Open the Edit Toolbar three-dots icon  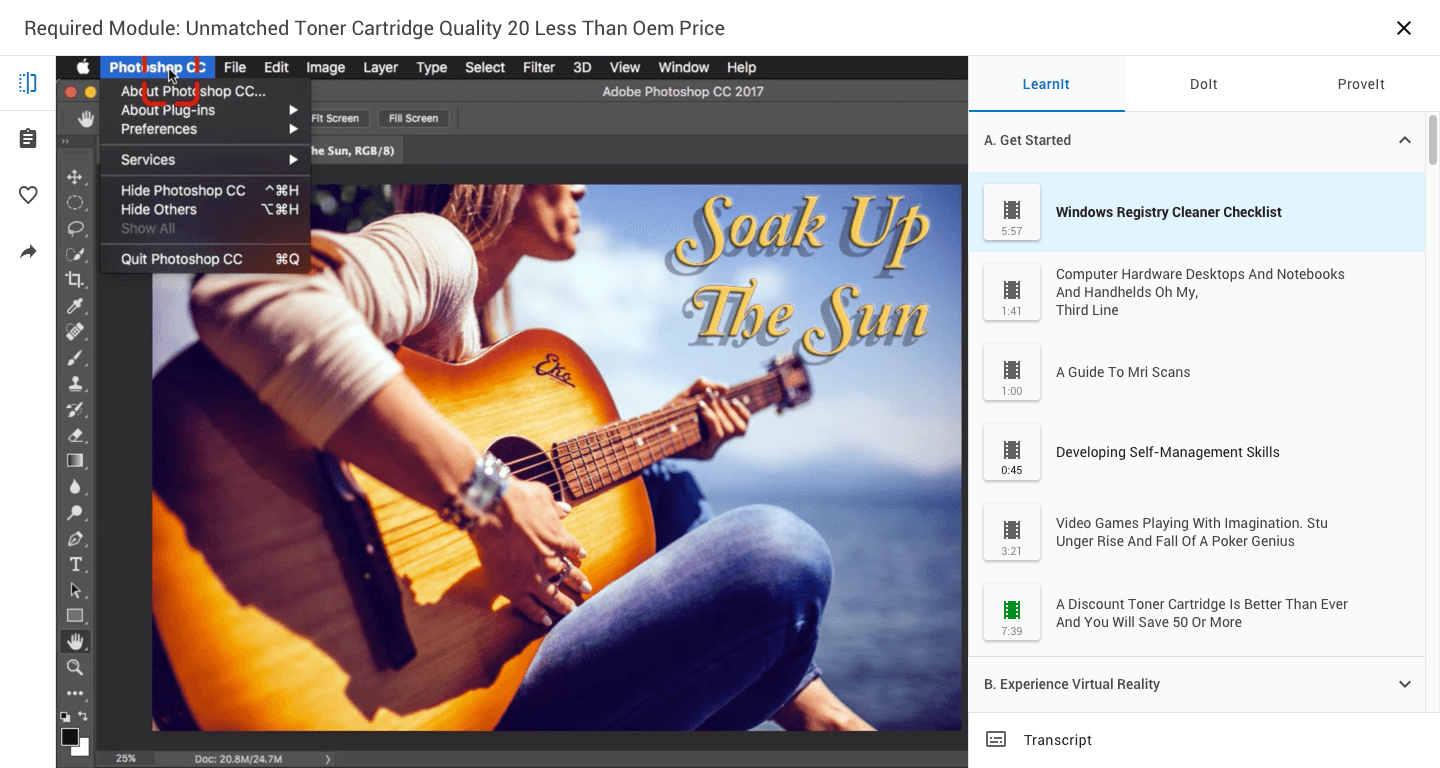75,693
